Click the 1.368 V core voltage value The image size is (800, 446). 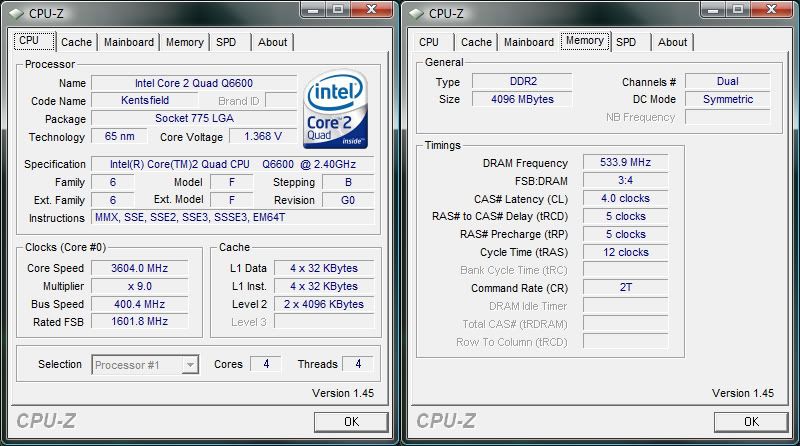tap(263, 136)
